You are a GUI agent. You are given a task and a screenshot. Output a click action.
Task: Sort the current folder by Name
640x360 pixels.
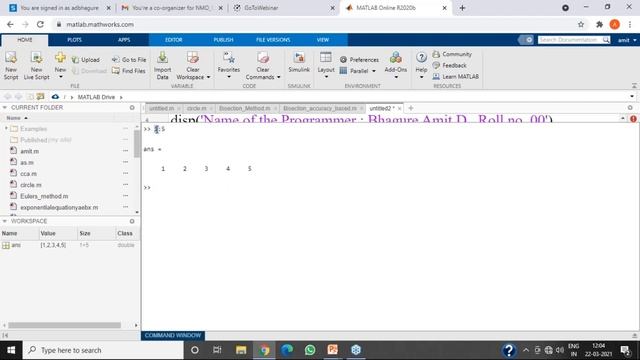13,118
